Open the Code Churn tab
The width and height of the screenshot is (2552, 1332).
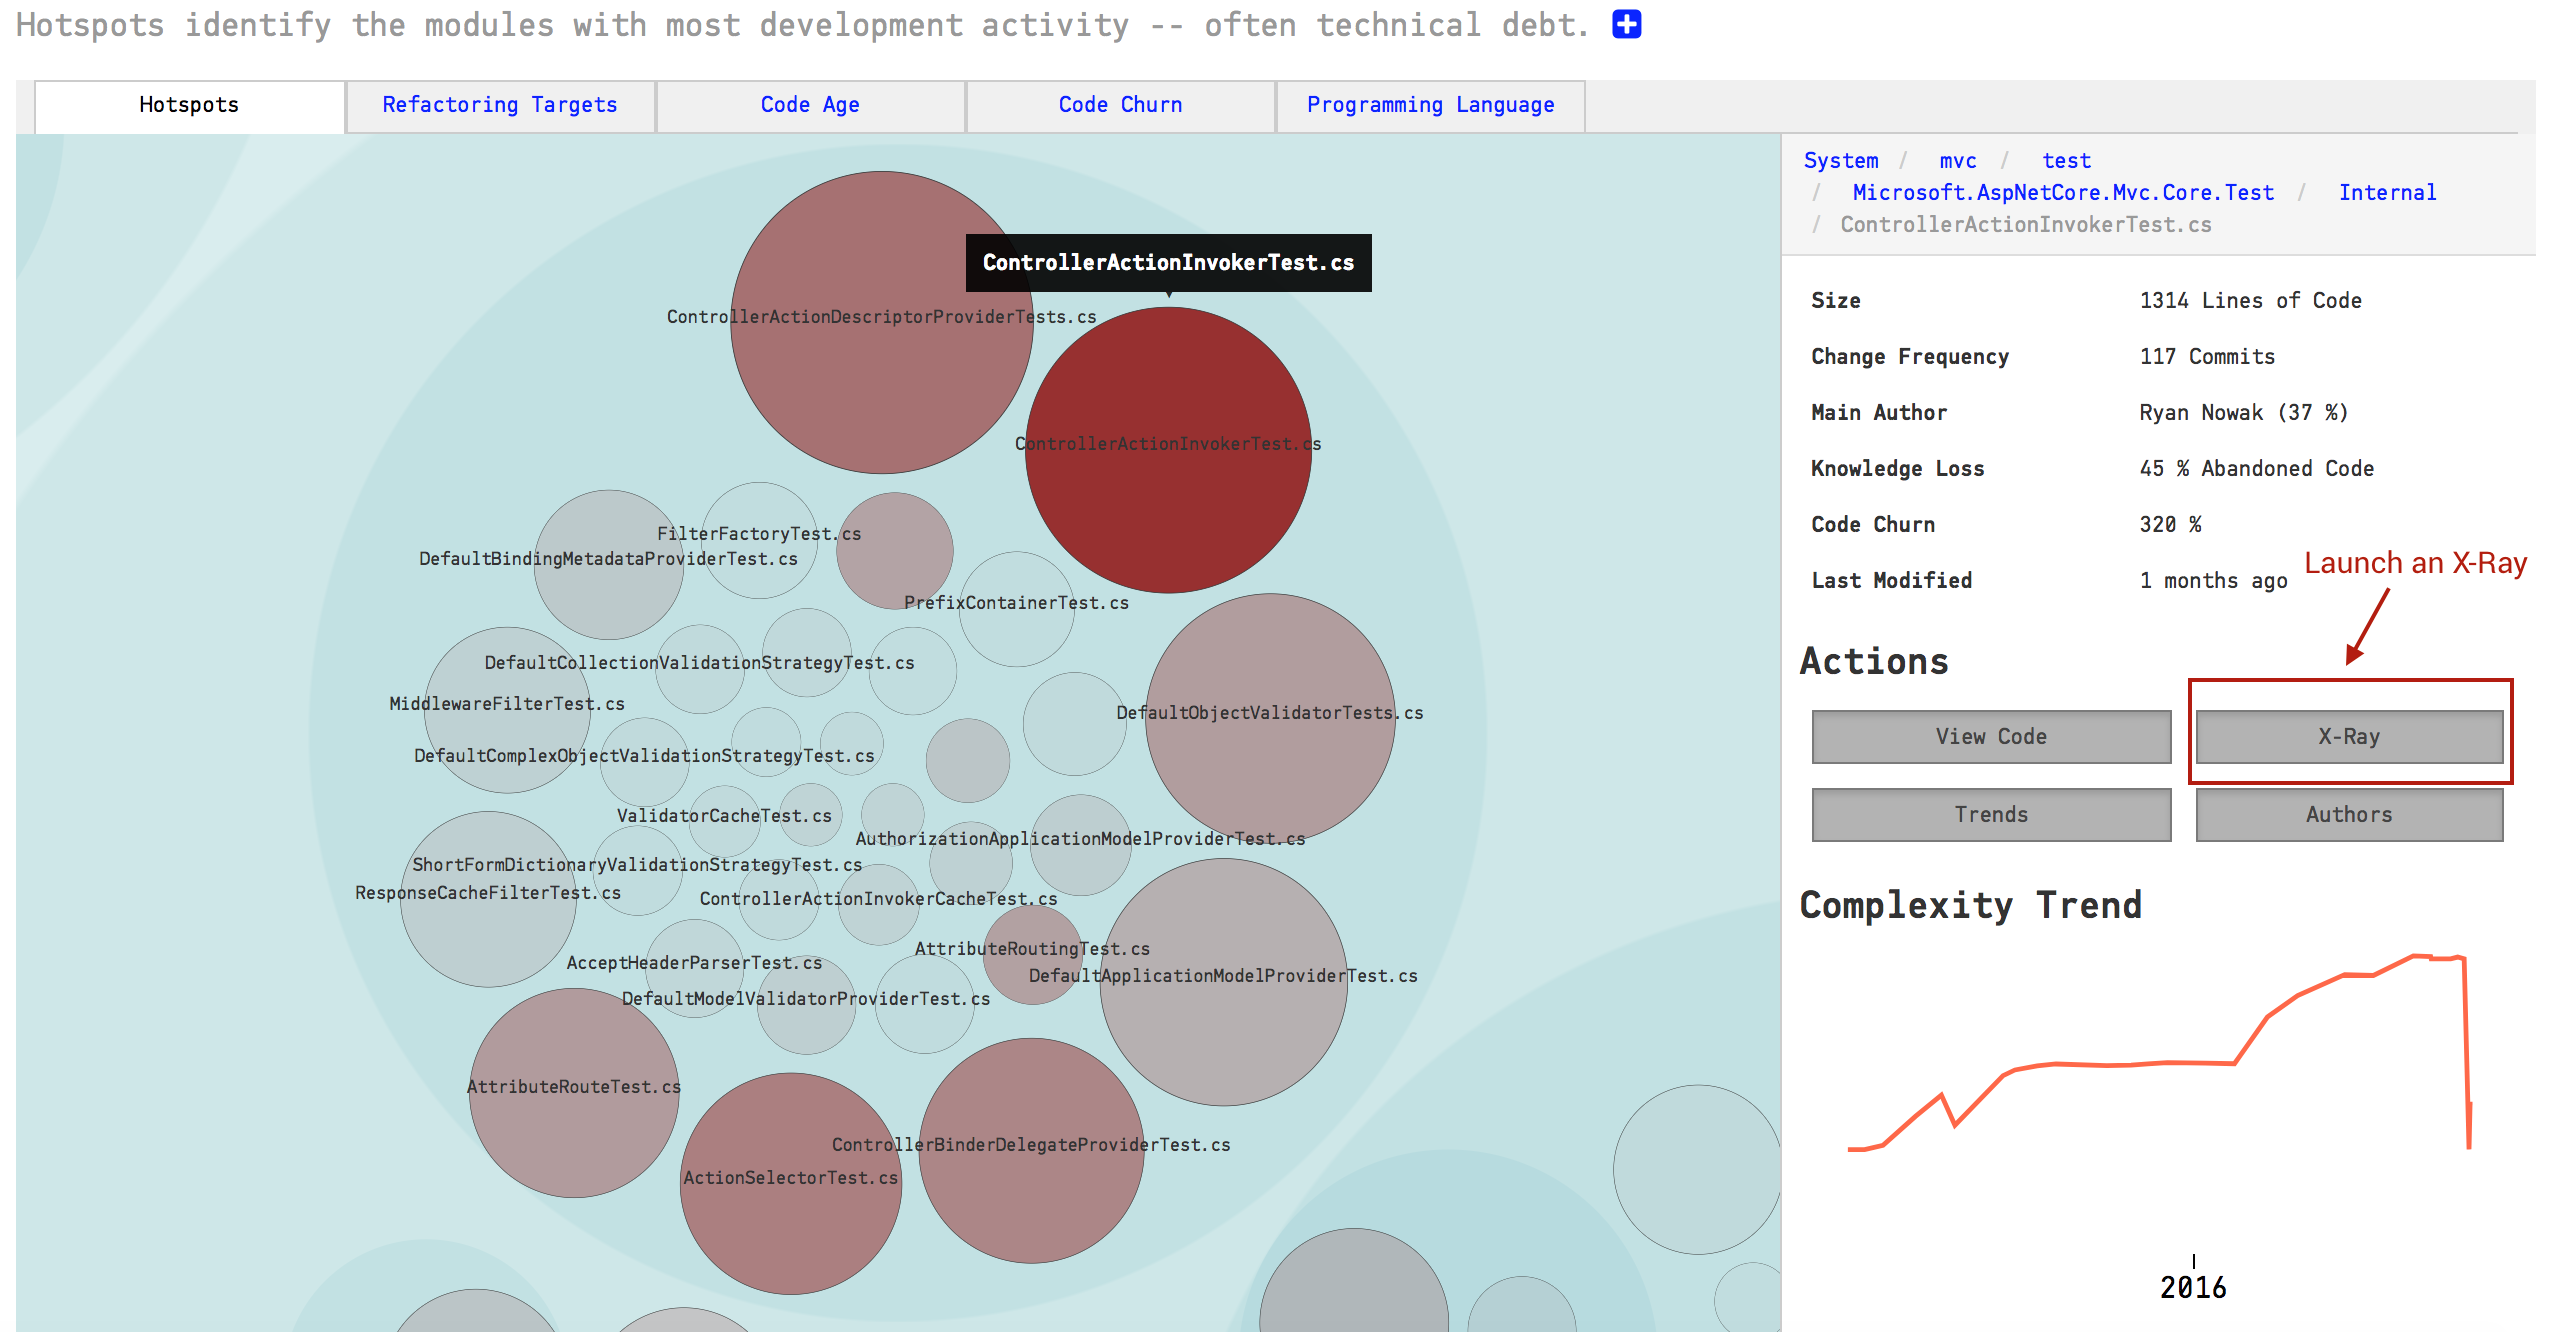pos(1120,105)
